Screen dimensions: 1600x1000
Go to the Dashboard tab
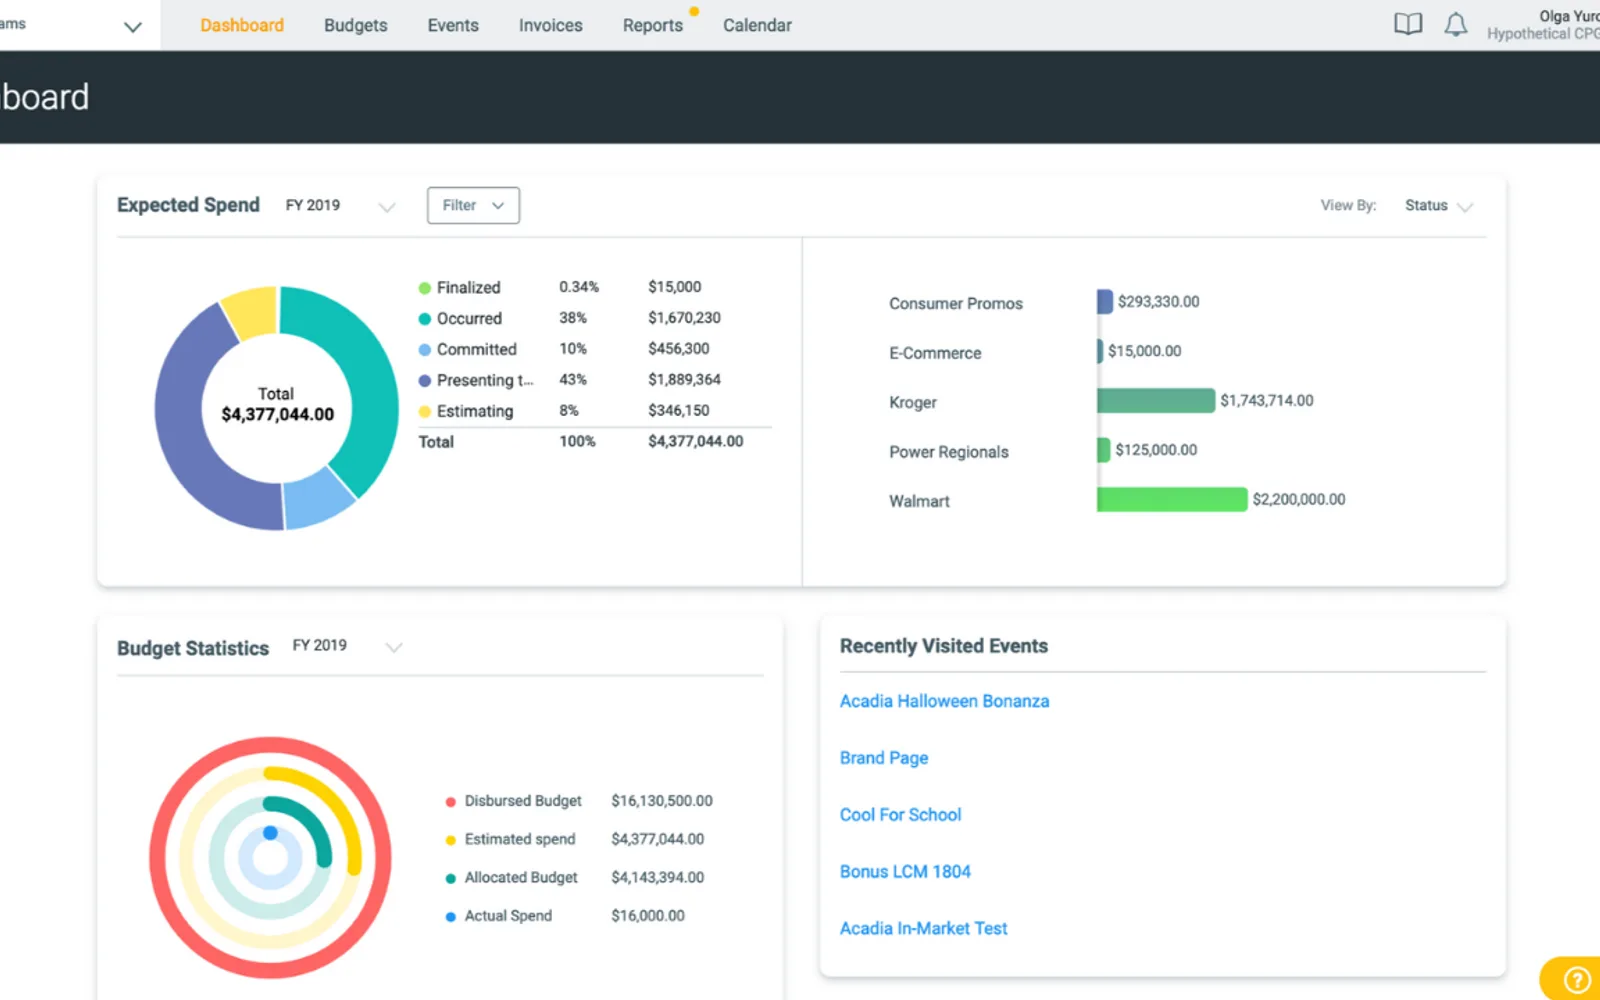click(x=242, y=25)
